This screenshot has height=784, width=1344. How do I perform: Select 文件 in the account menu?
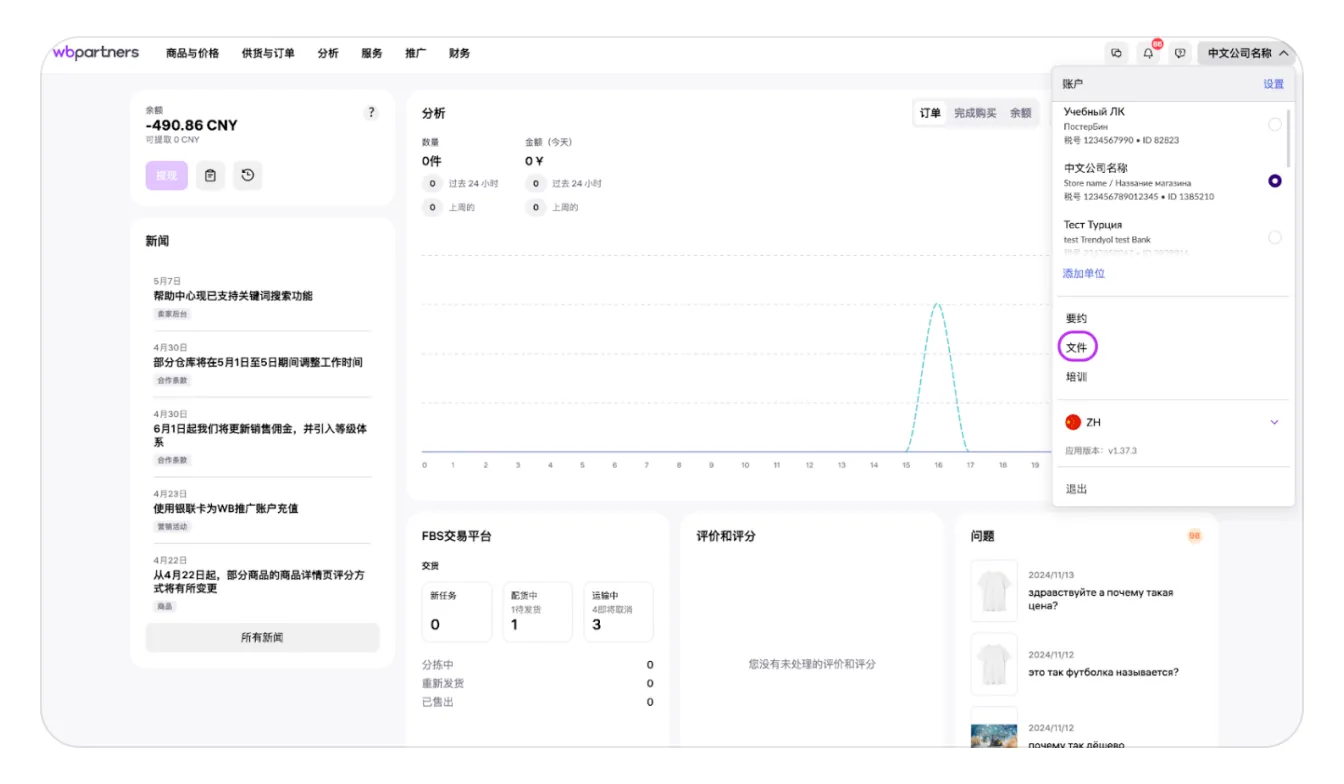pyautogui.click(x=1076, y=348)
